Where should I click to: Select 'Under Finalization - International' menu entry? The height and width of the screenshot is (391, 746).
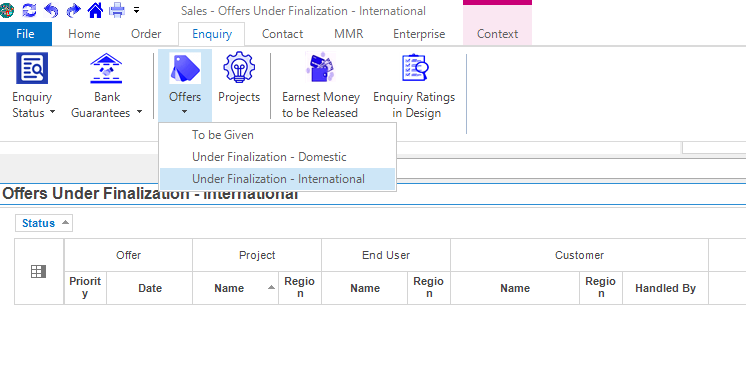[277, 179]
